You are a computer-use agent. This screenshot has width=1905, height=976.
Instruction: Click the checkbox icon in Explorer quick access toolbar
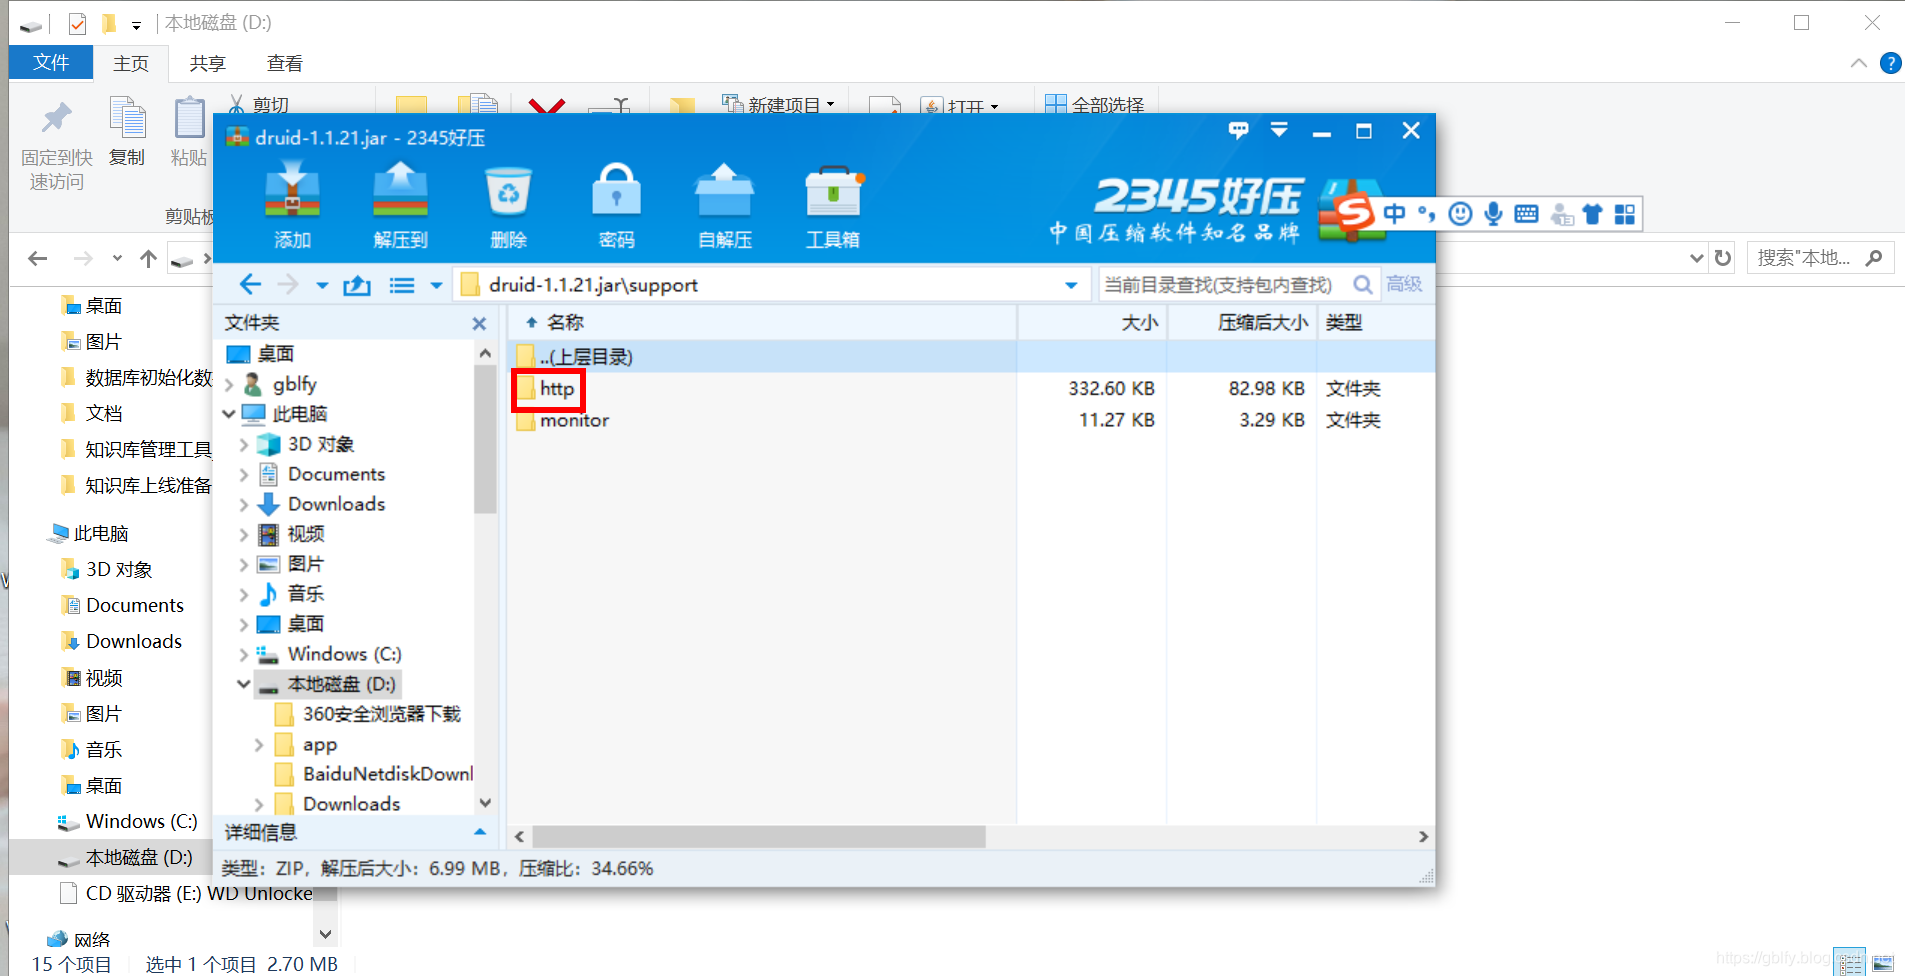(x=76, y=22)
